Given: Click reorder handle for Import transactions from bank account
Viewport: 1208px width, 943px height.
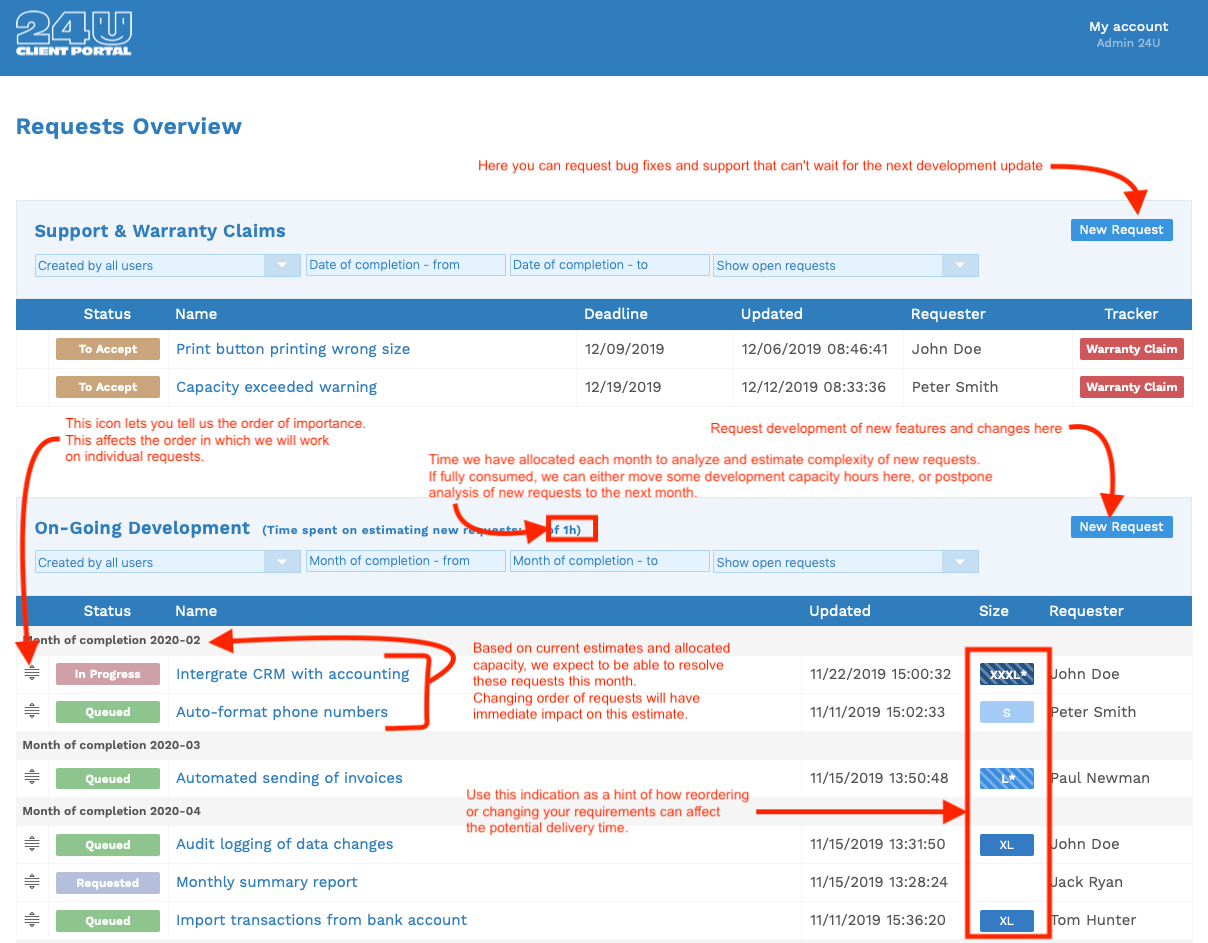Looking at the screenshot, I should [32, 919].
